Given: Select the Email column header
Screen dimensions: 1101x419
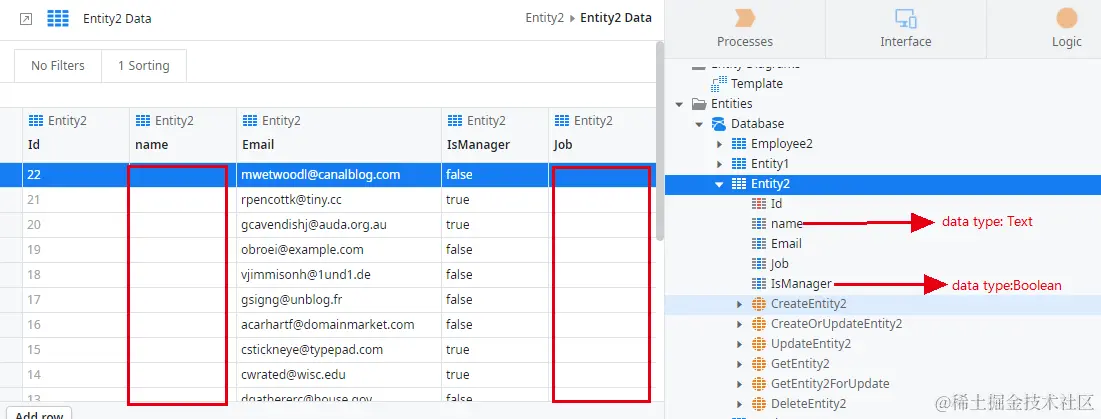Looking at the screenshot, I should (339, 133).
